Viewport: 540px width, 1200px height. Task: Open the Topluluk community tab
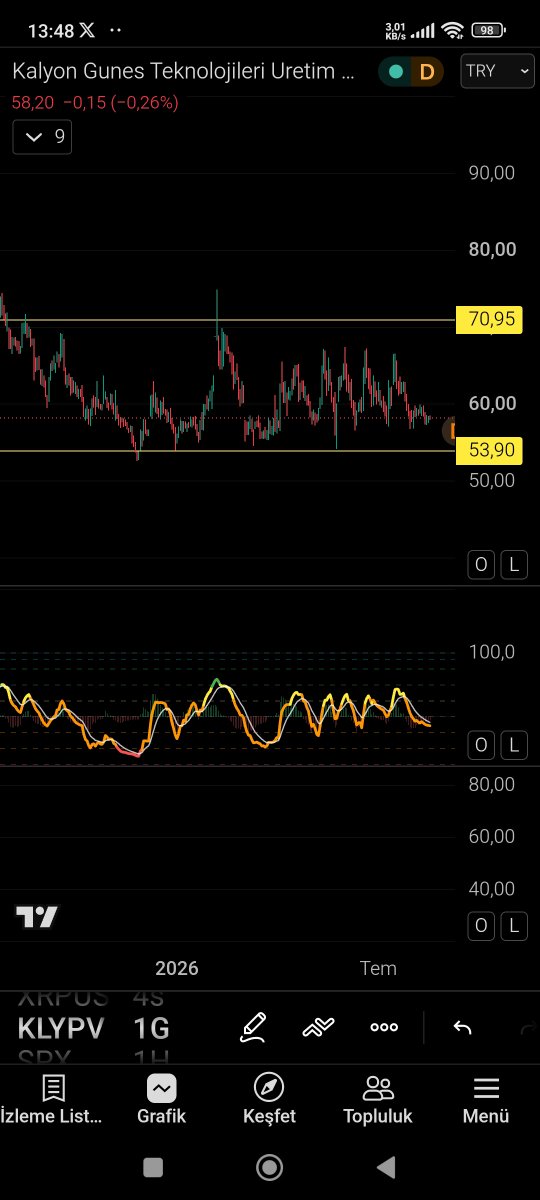pyautogui.click(x=377, y=1099)
